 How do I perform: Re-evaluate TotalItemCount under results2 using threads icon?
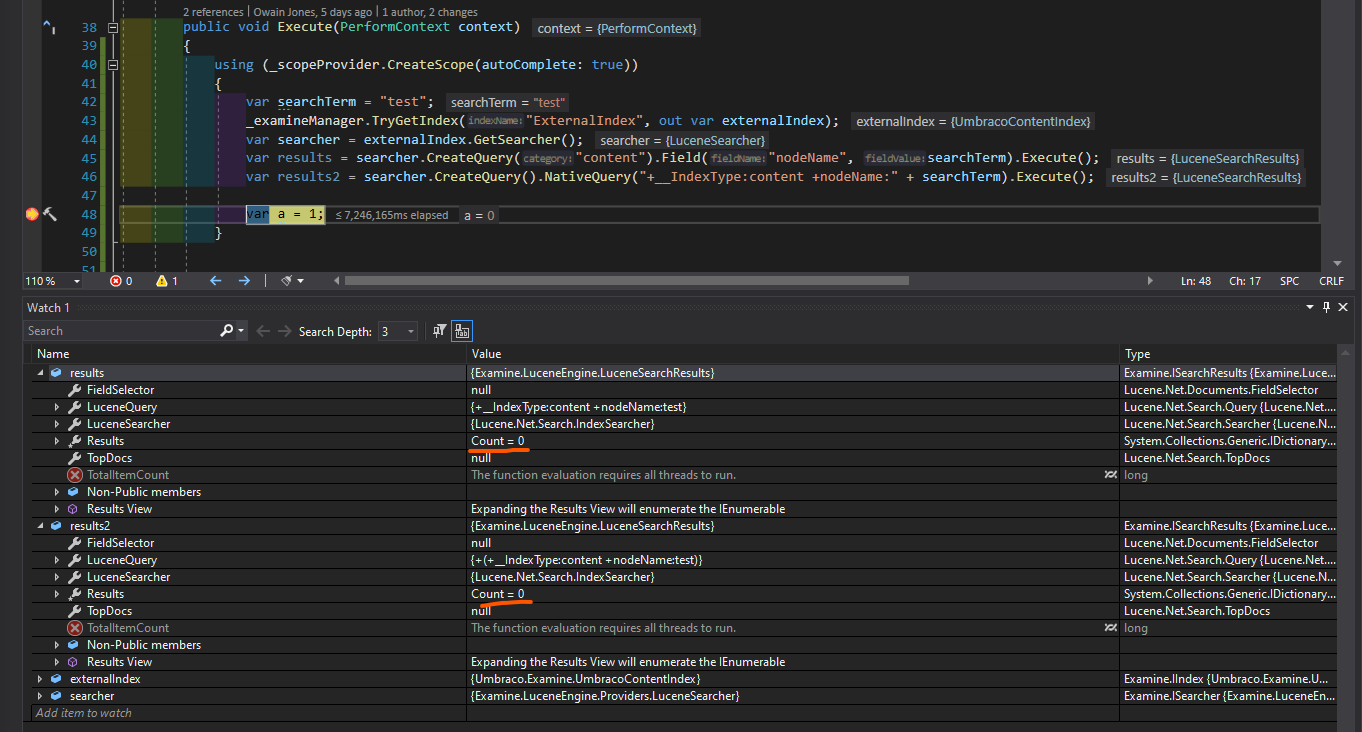click(1110, 628)
